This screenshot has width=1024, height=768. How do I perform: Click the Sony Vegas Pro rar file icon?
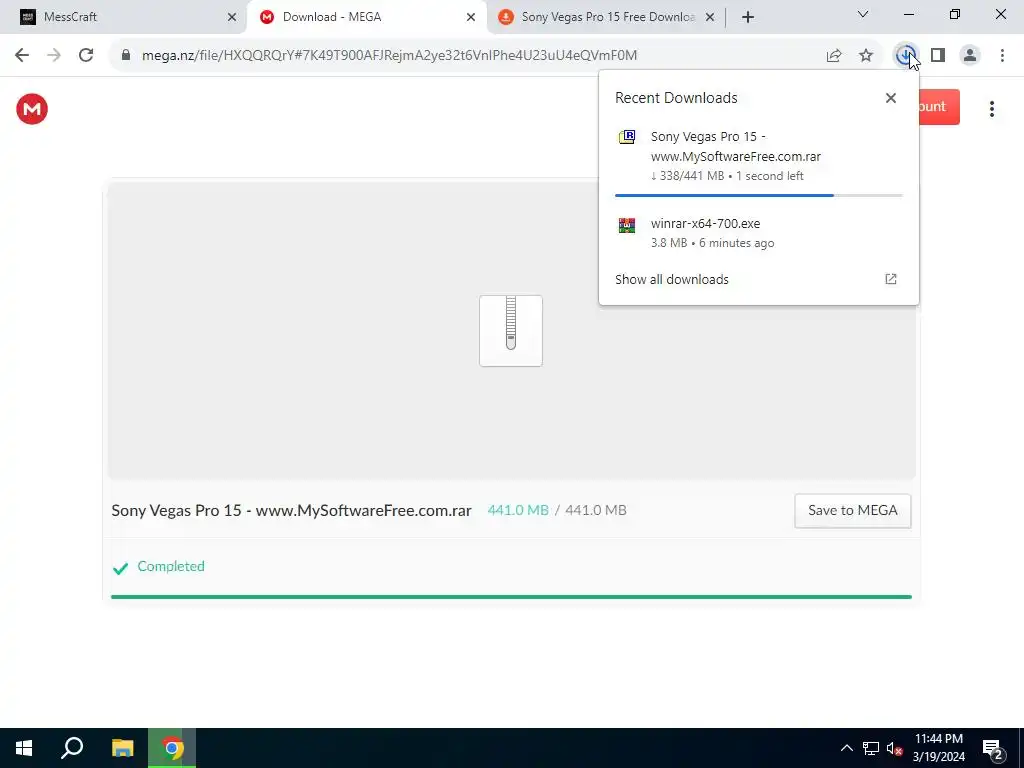pos(627,136)
